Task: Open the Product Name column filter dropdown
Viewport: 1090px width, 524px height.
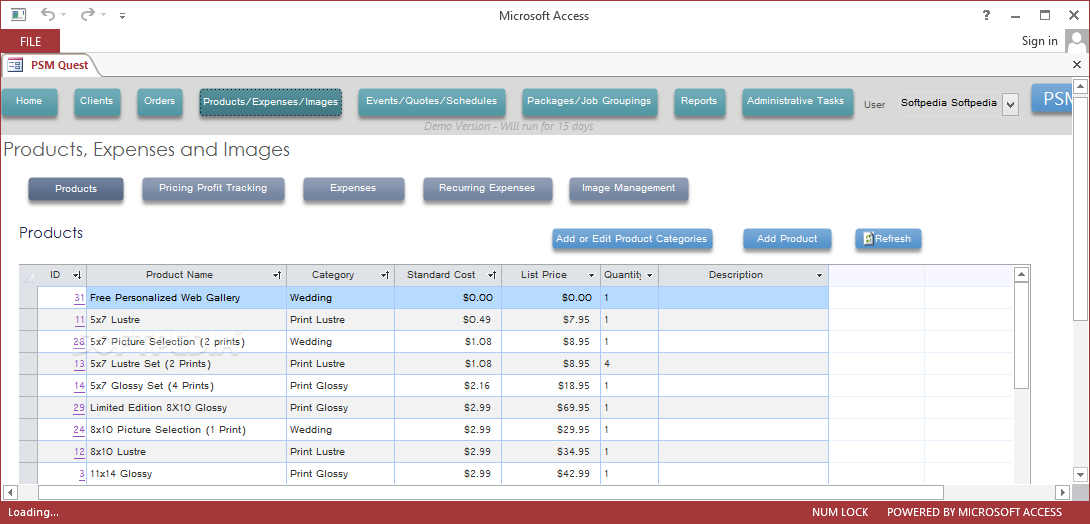Action: [277, 275]
